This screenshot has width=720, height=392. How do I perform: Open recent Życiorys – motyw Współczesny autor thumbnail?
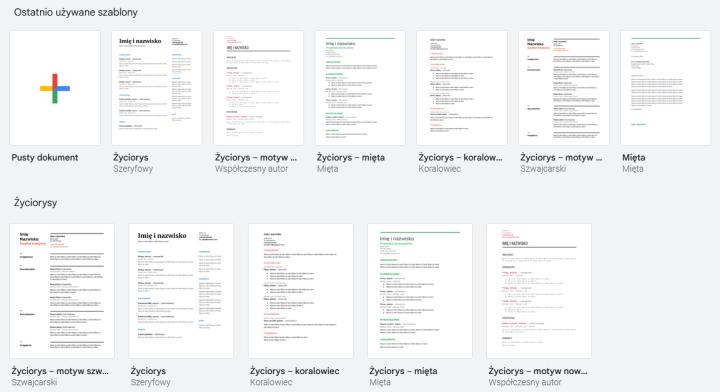259,88
